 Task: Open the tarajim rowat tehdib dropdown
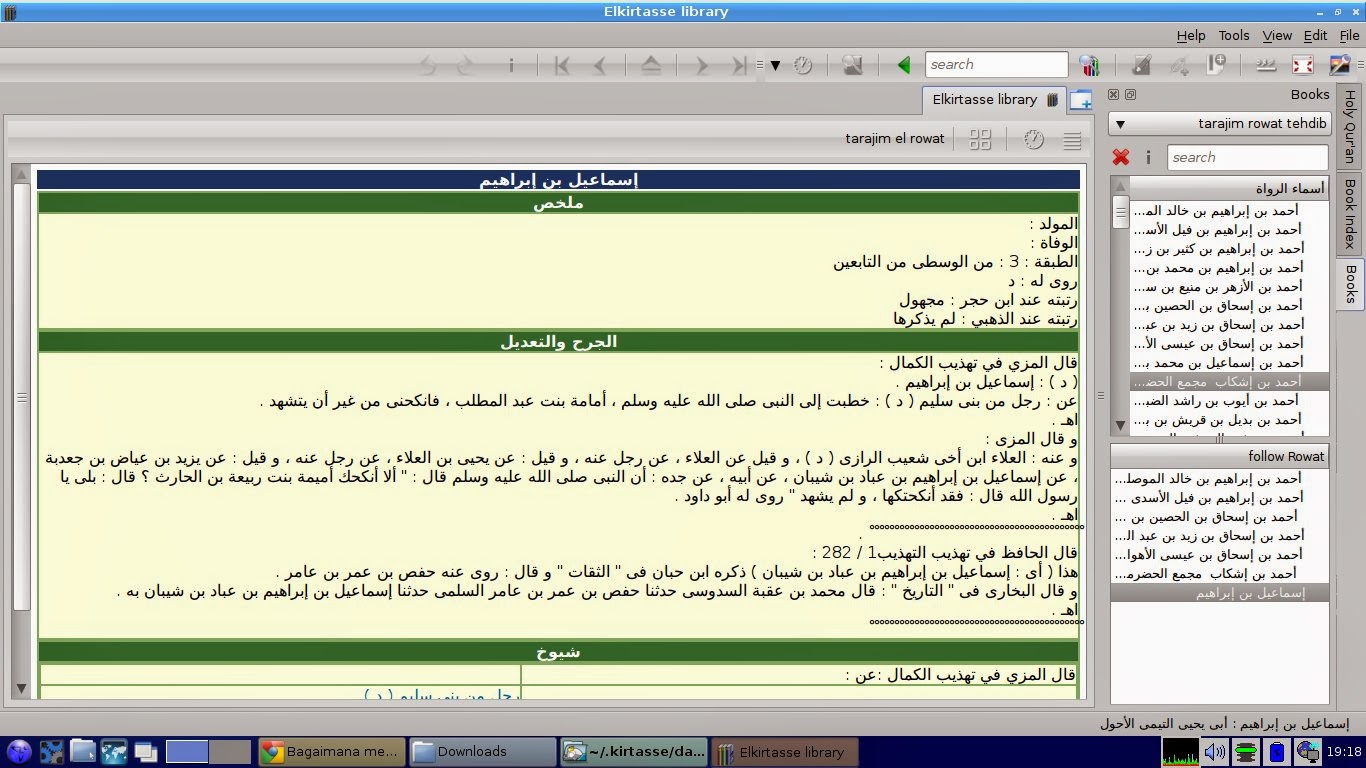1220,124
